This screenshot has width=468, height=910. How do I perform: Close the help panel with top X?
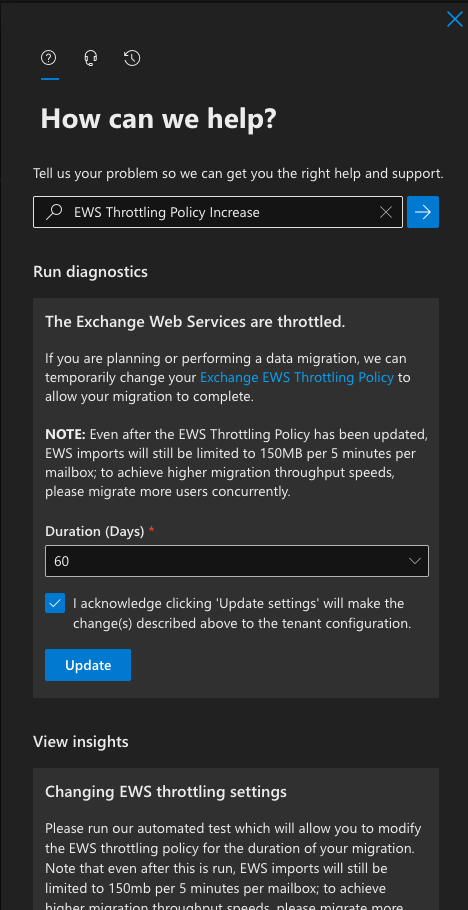(x=455, y=19)
